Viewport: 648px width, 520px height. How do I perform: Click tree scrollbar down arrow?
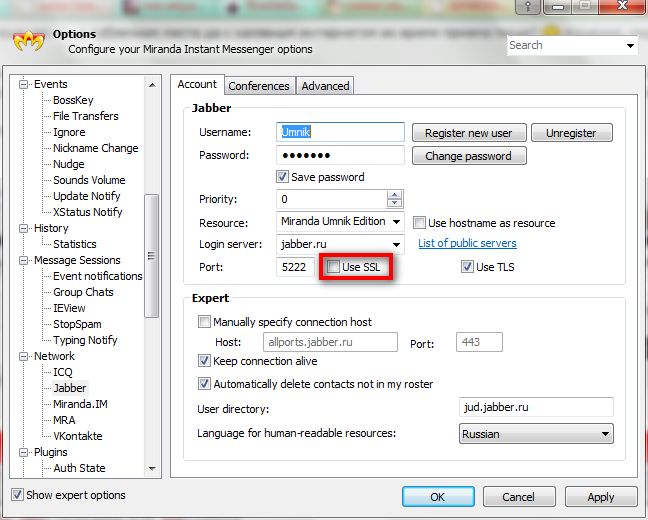pos(152,468)
